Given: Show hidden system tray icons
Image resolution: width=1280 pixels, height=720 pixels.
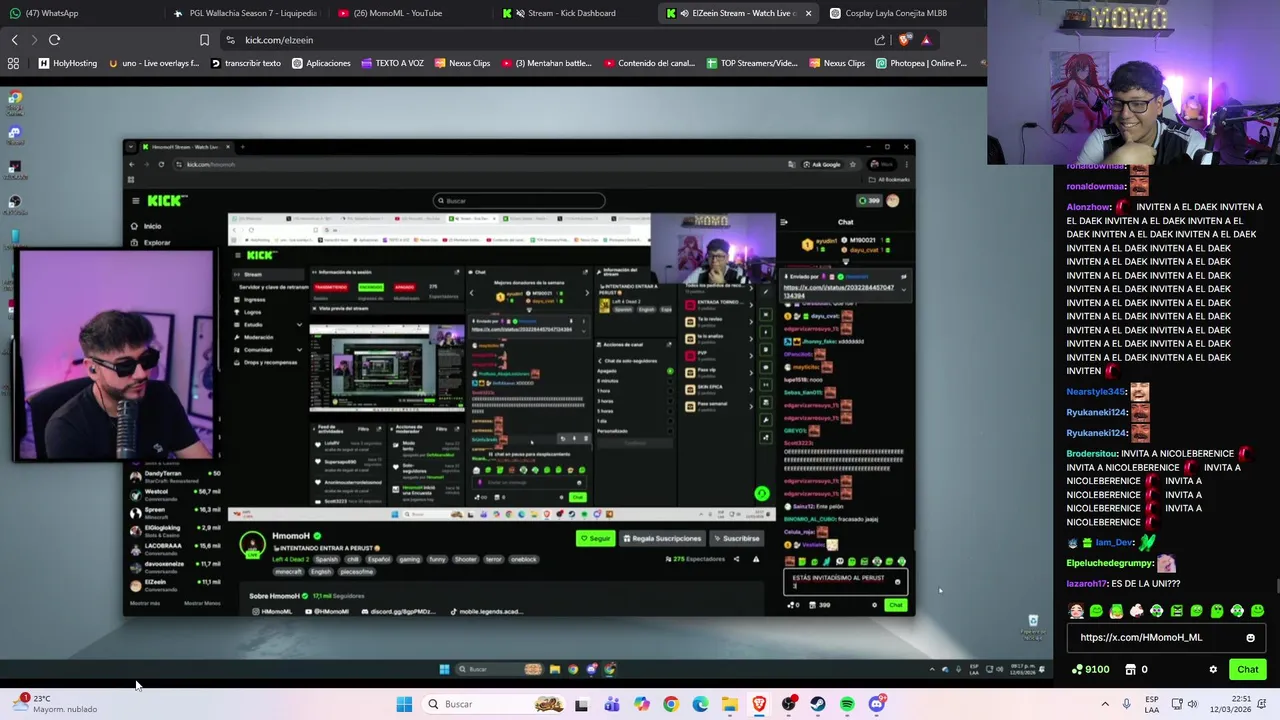Looking at the screenshot, I should 1105,704.
